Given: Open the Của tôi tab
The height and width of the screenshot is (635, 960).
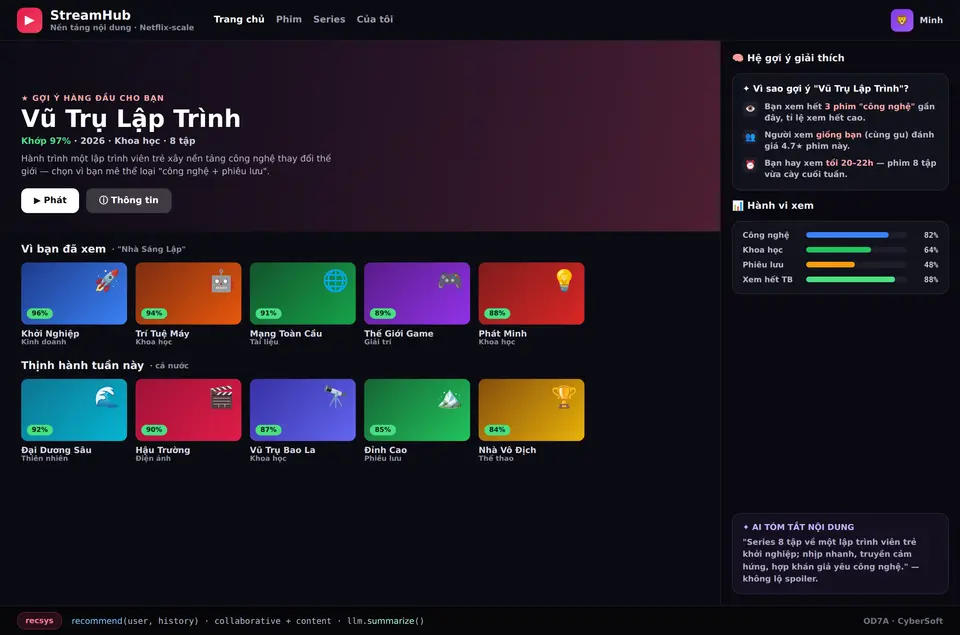Looking at the screenshot, I should (x=375, y=20).
